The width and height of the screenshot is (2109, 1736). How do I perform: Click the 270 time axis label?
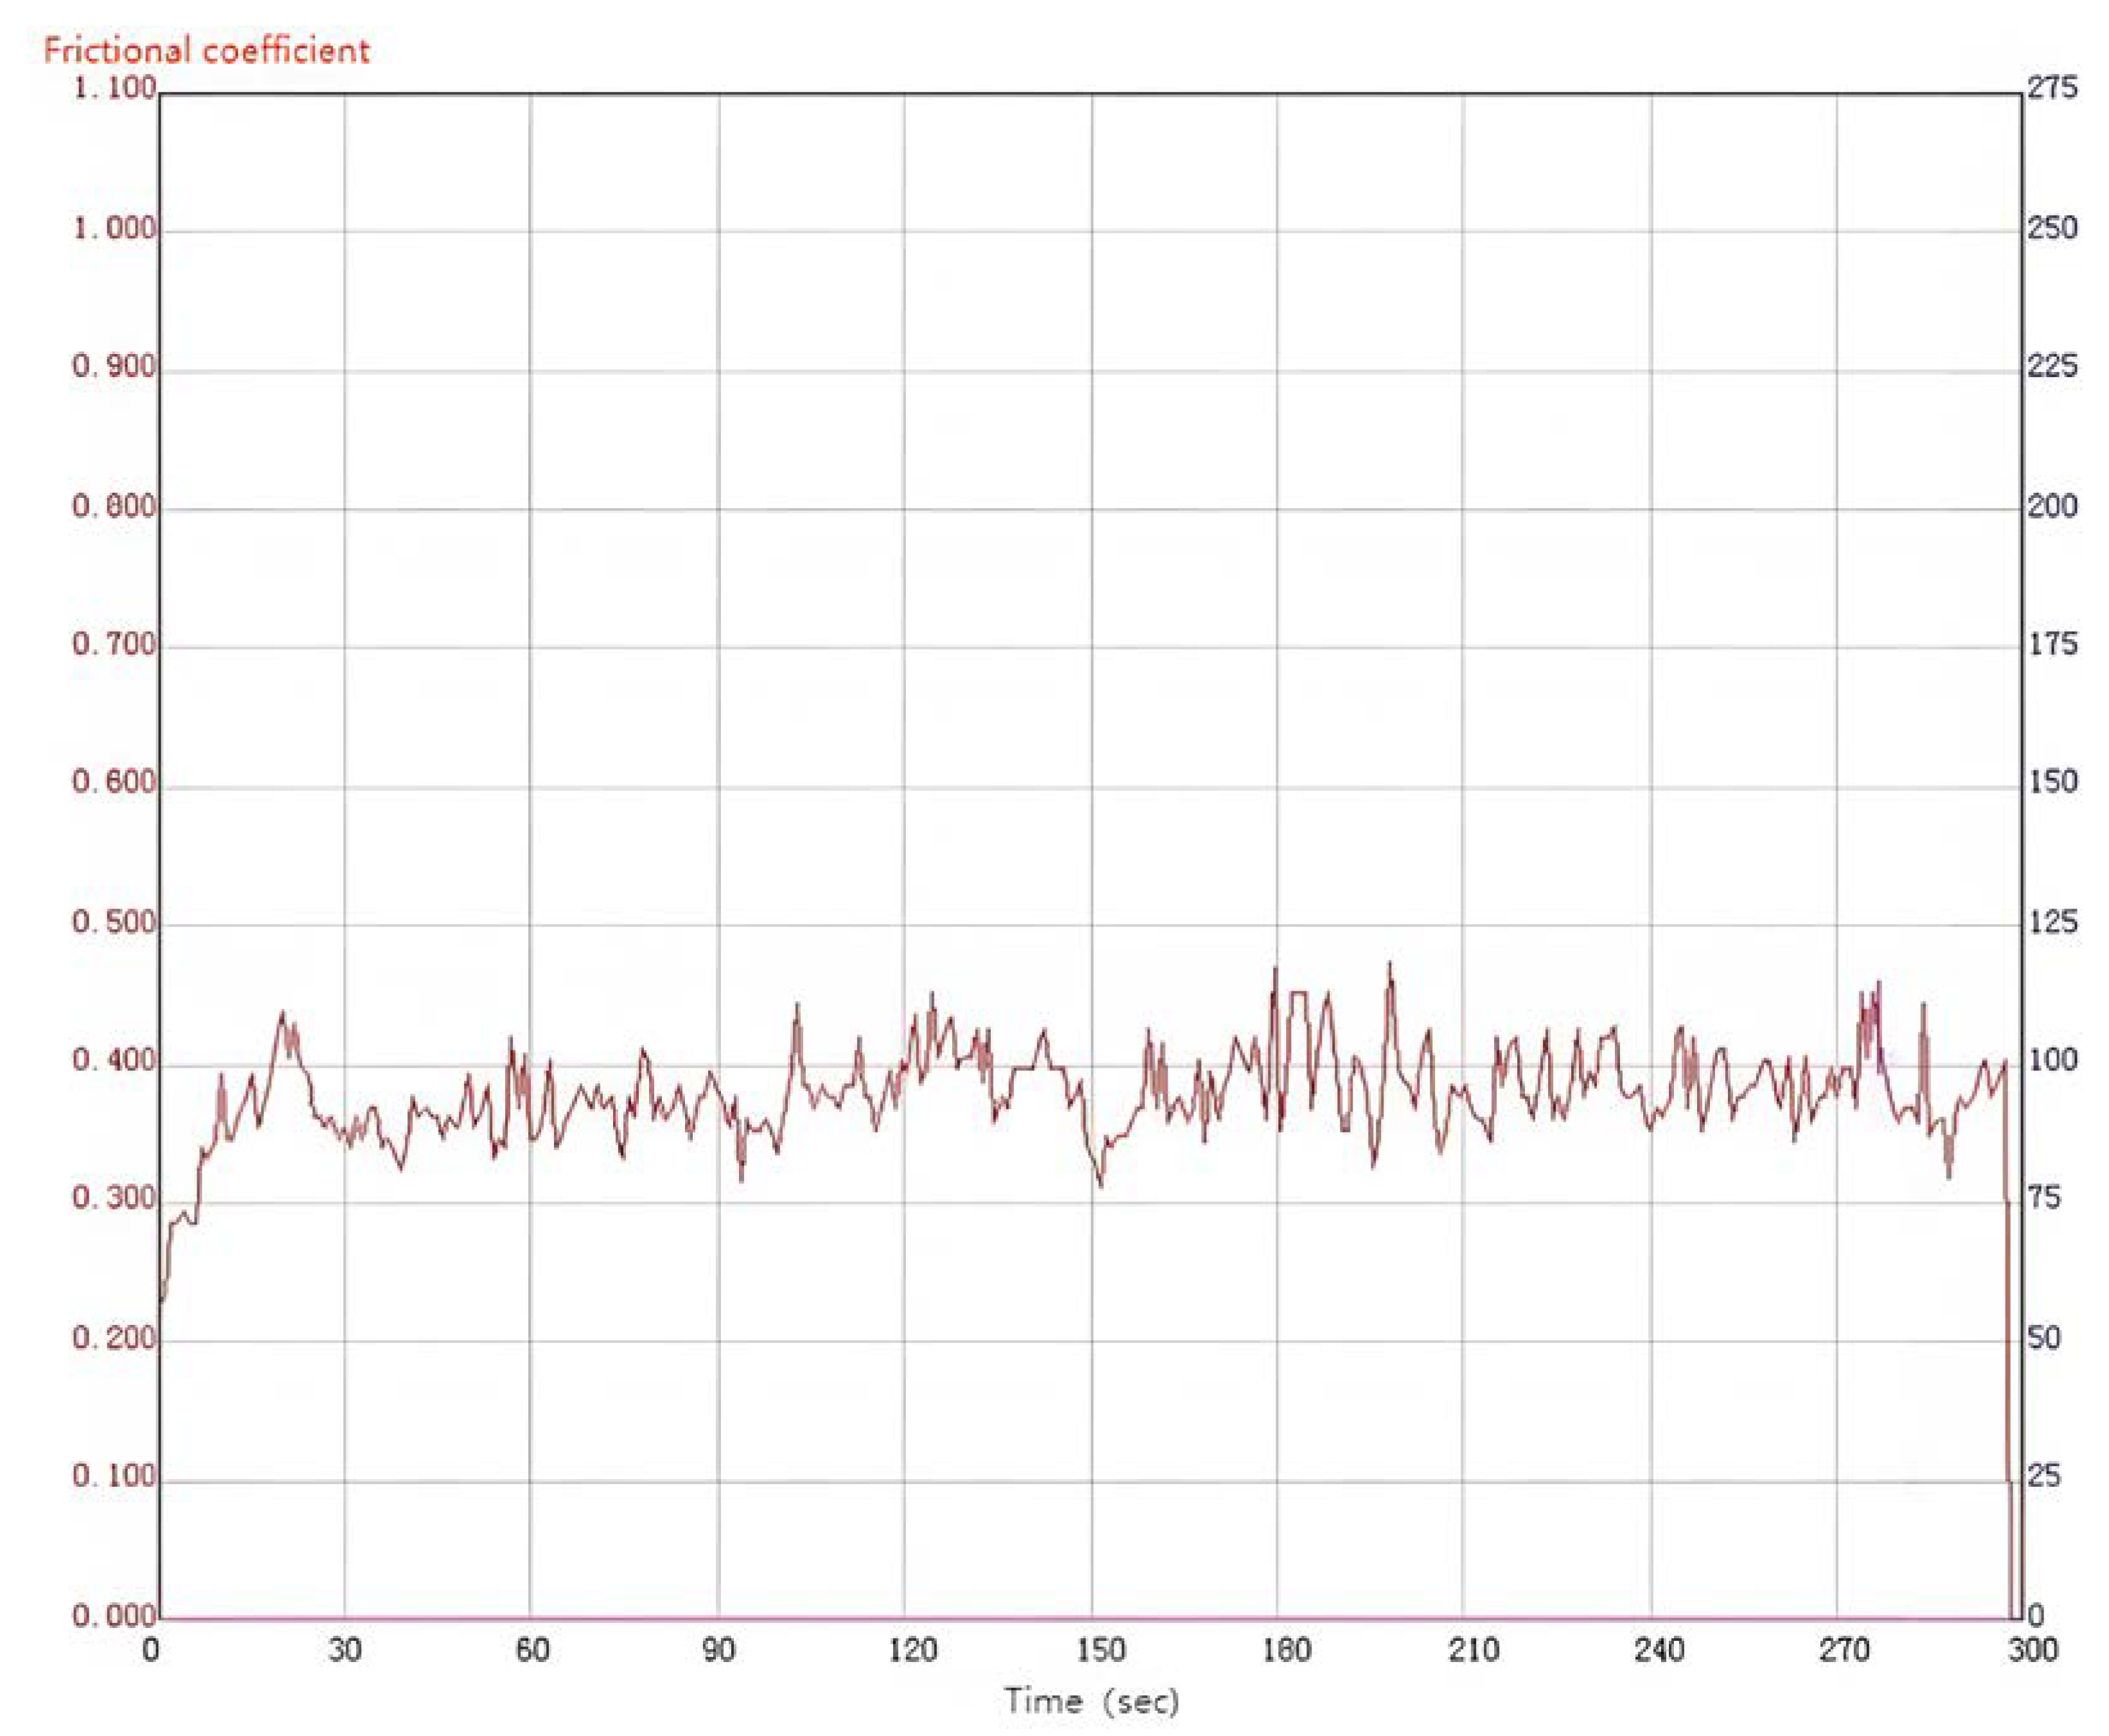pos(1844,1649)
